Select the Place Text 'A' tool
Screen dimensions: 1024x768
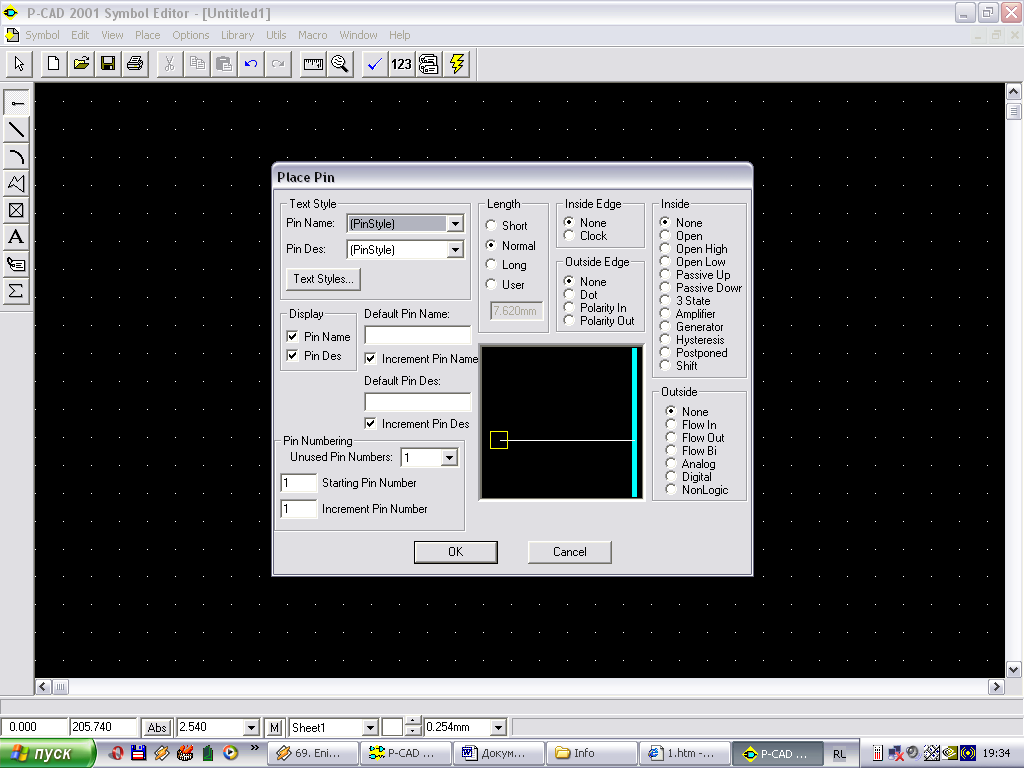point(16,236)
